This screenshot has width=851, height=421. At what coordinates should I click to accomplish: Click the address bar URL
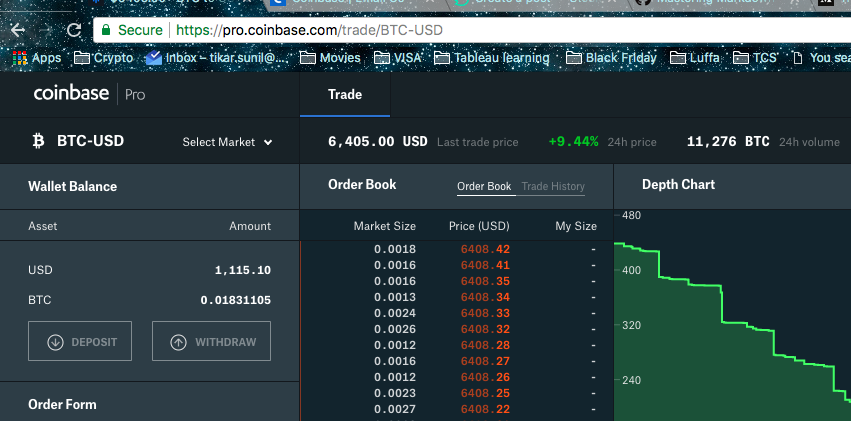pos(309,30)
